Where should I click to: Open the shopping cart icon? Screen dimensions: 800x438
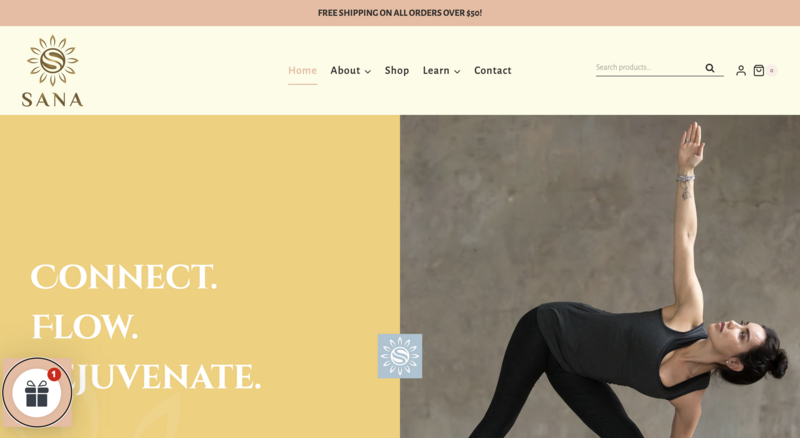759,70
